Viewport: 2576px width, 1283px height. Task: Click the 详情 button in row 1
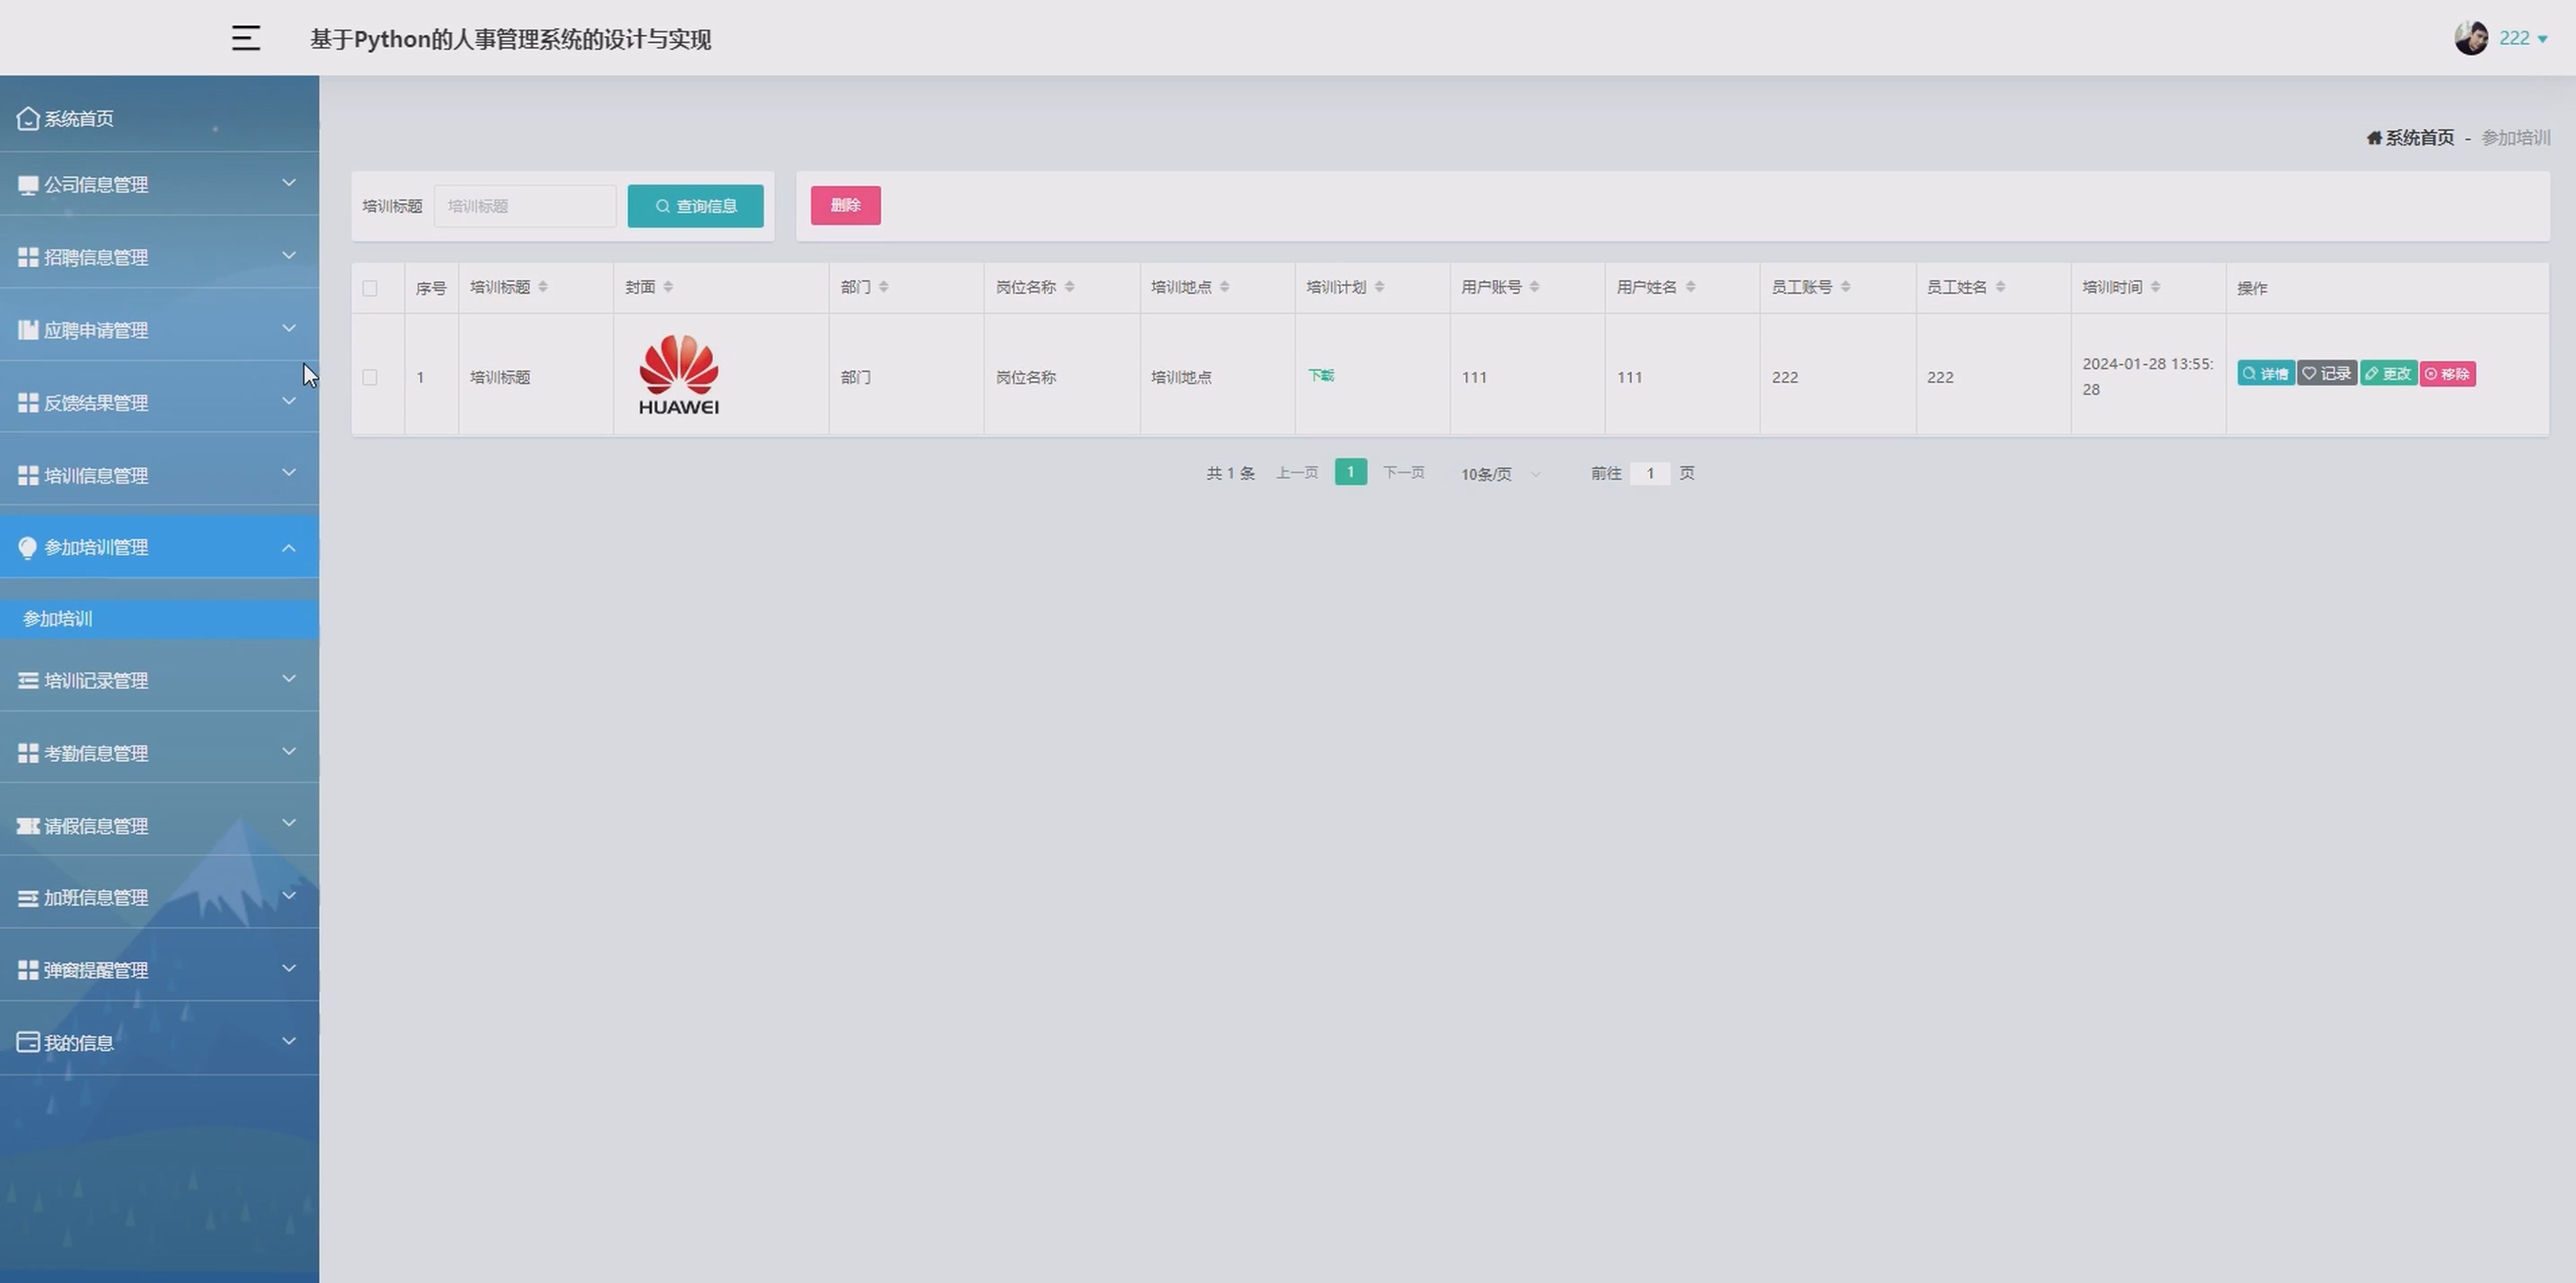pos(2266,374)
